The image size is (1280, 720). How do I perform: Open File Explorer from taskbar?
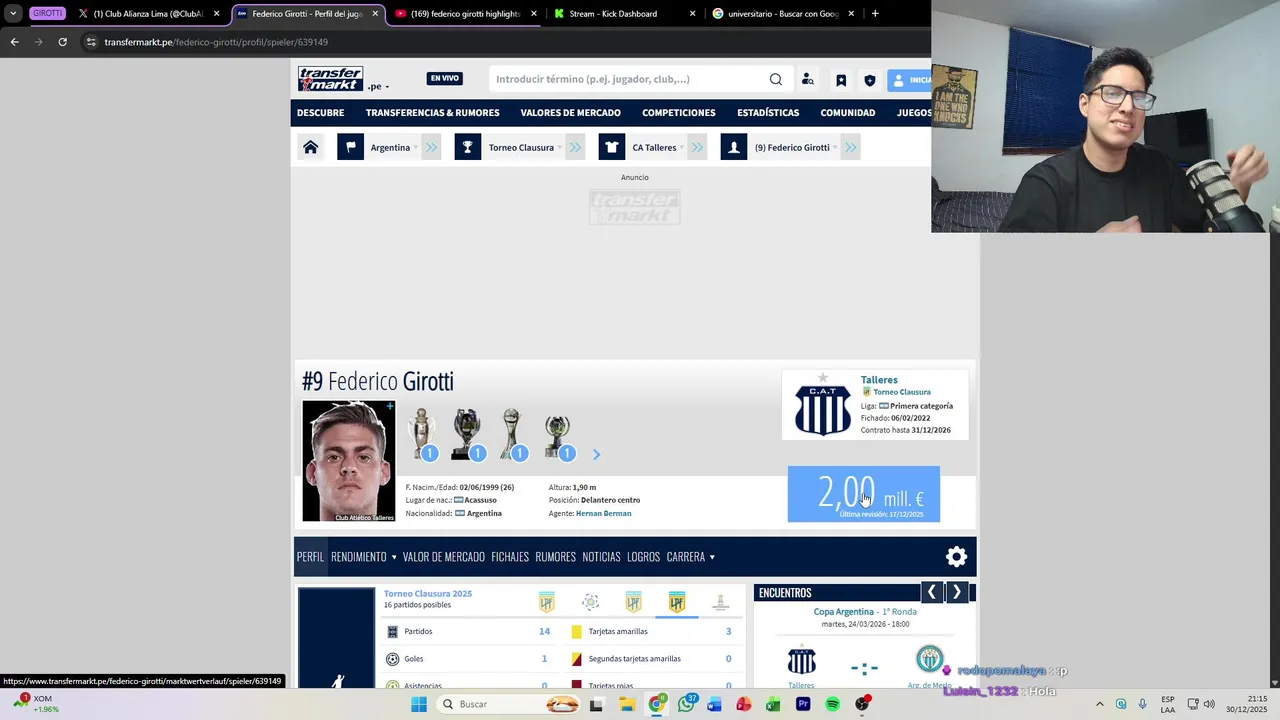tap(627, 704)
